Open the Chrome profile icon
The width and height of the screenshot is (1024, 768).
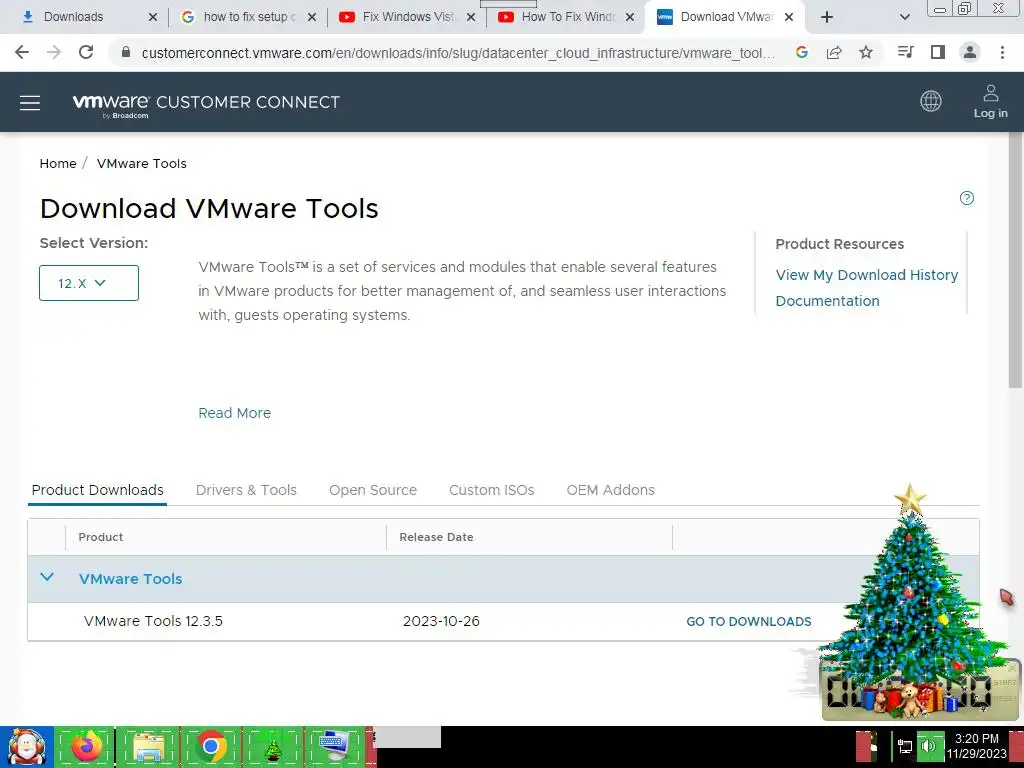970,52
